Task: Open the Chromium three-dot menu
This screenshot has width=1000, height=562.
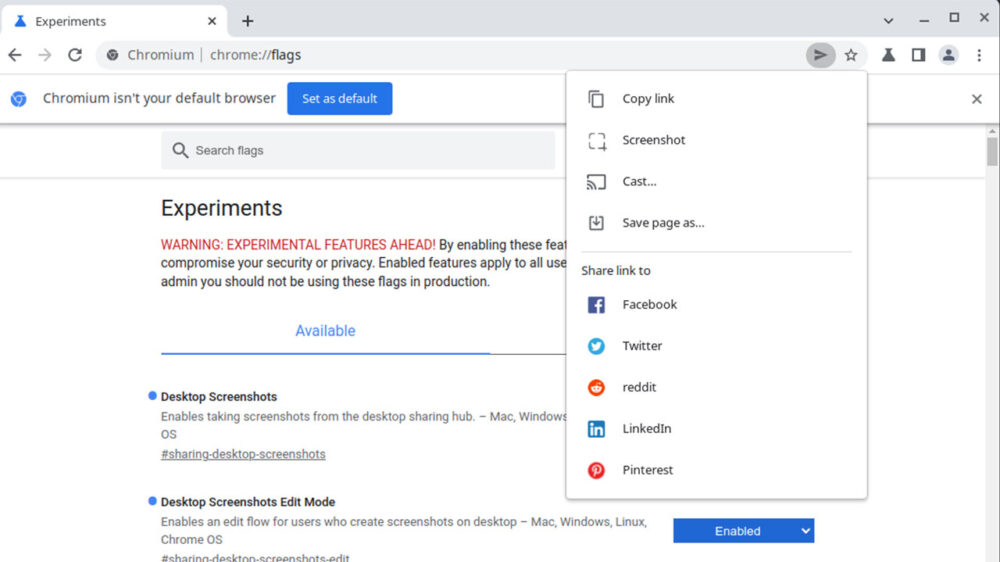Action: [x=979, y=55]
